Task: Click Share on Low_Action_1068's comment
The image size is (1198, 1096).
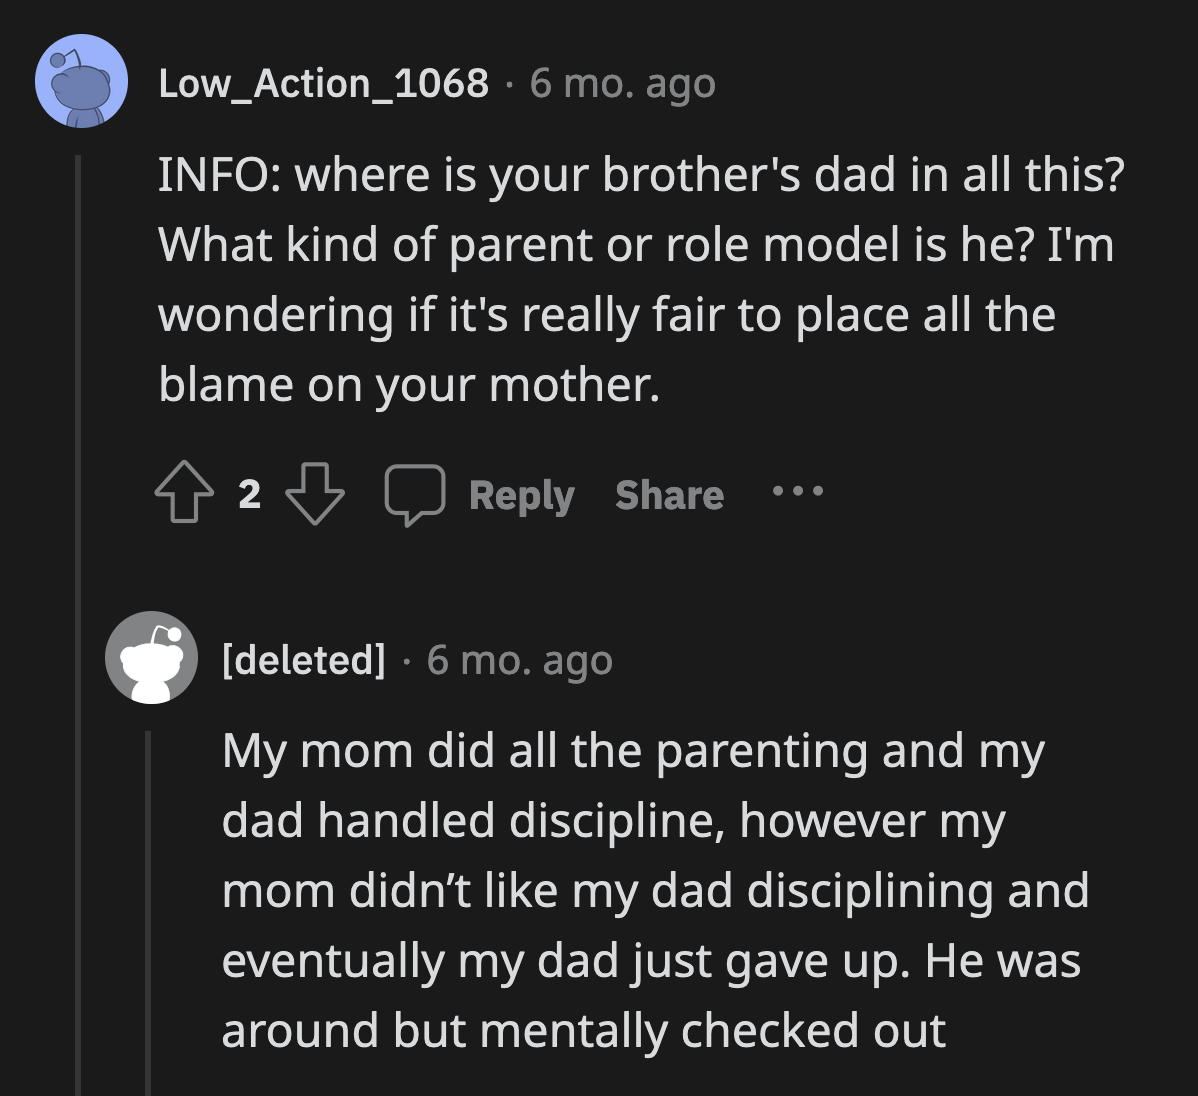Action: pos(668,494)
